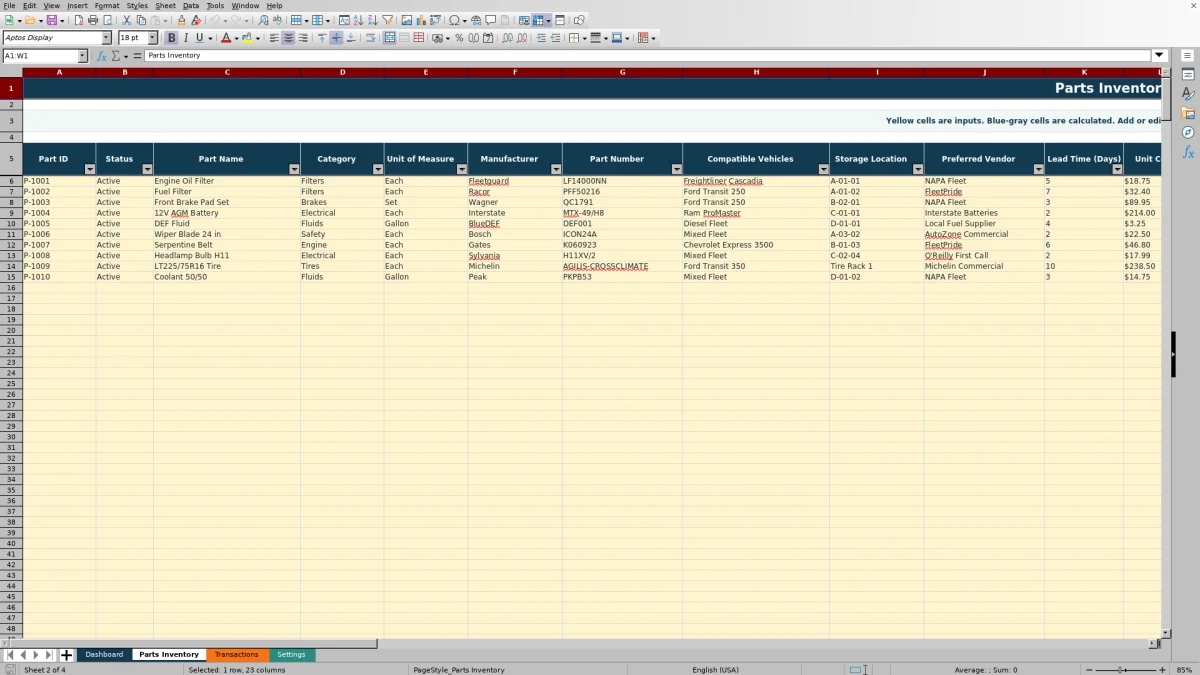The width and height of the screenshot is (1200, 675).
Task: Click the Undo arrow icon
Action: (x=214, y=20)
